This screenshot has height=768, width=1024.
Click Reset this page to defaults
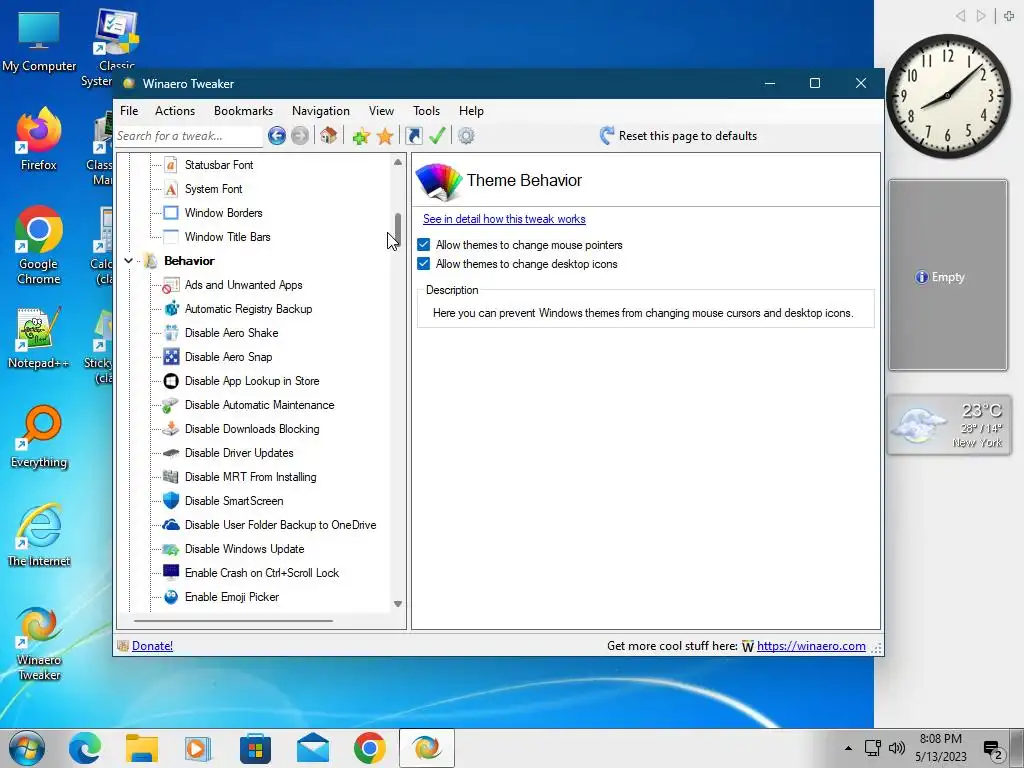tap(678, 136)
